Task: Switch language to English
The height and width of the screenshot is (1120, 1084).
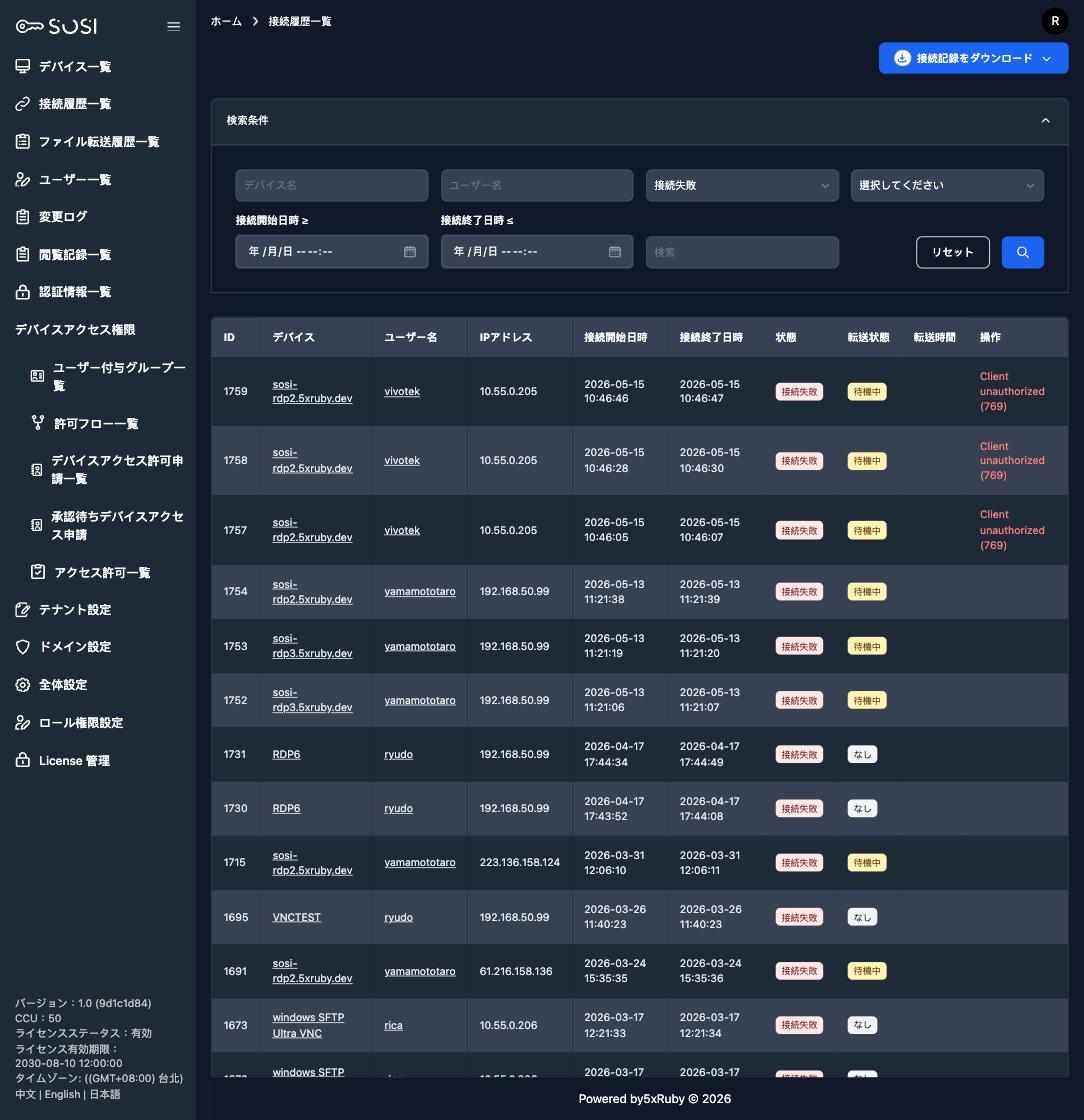Action: [62, 1094]
